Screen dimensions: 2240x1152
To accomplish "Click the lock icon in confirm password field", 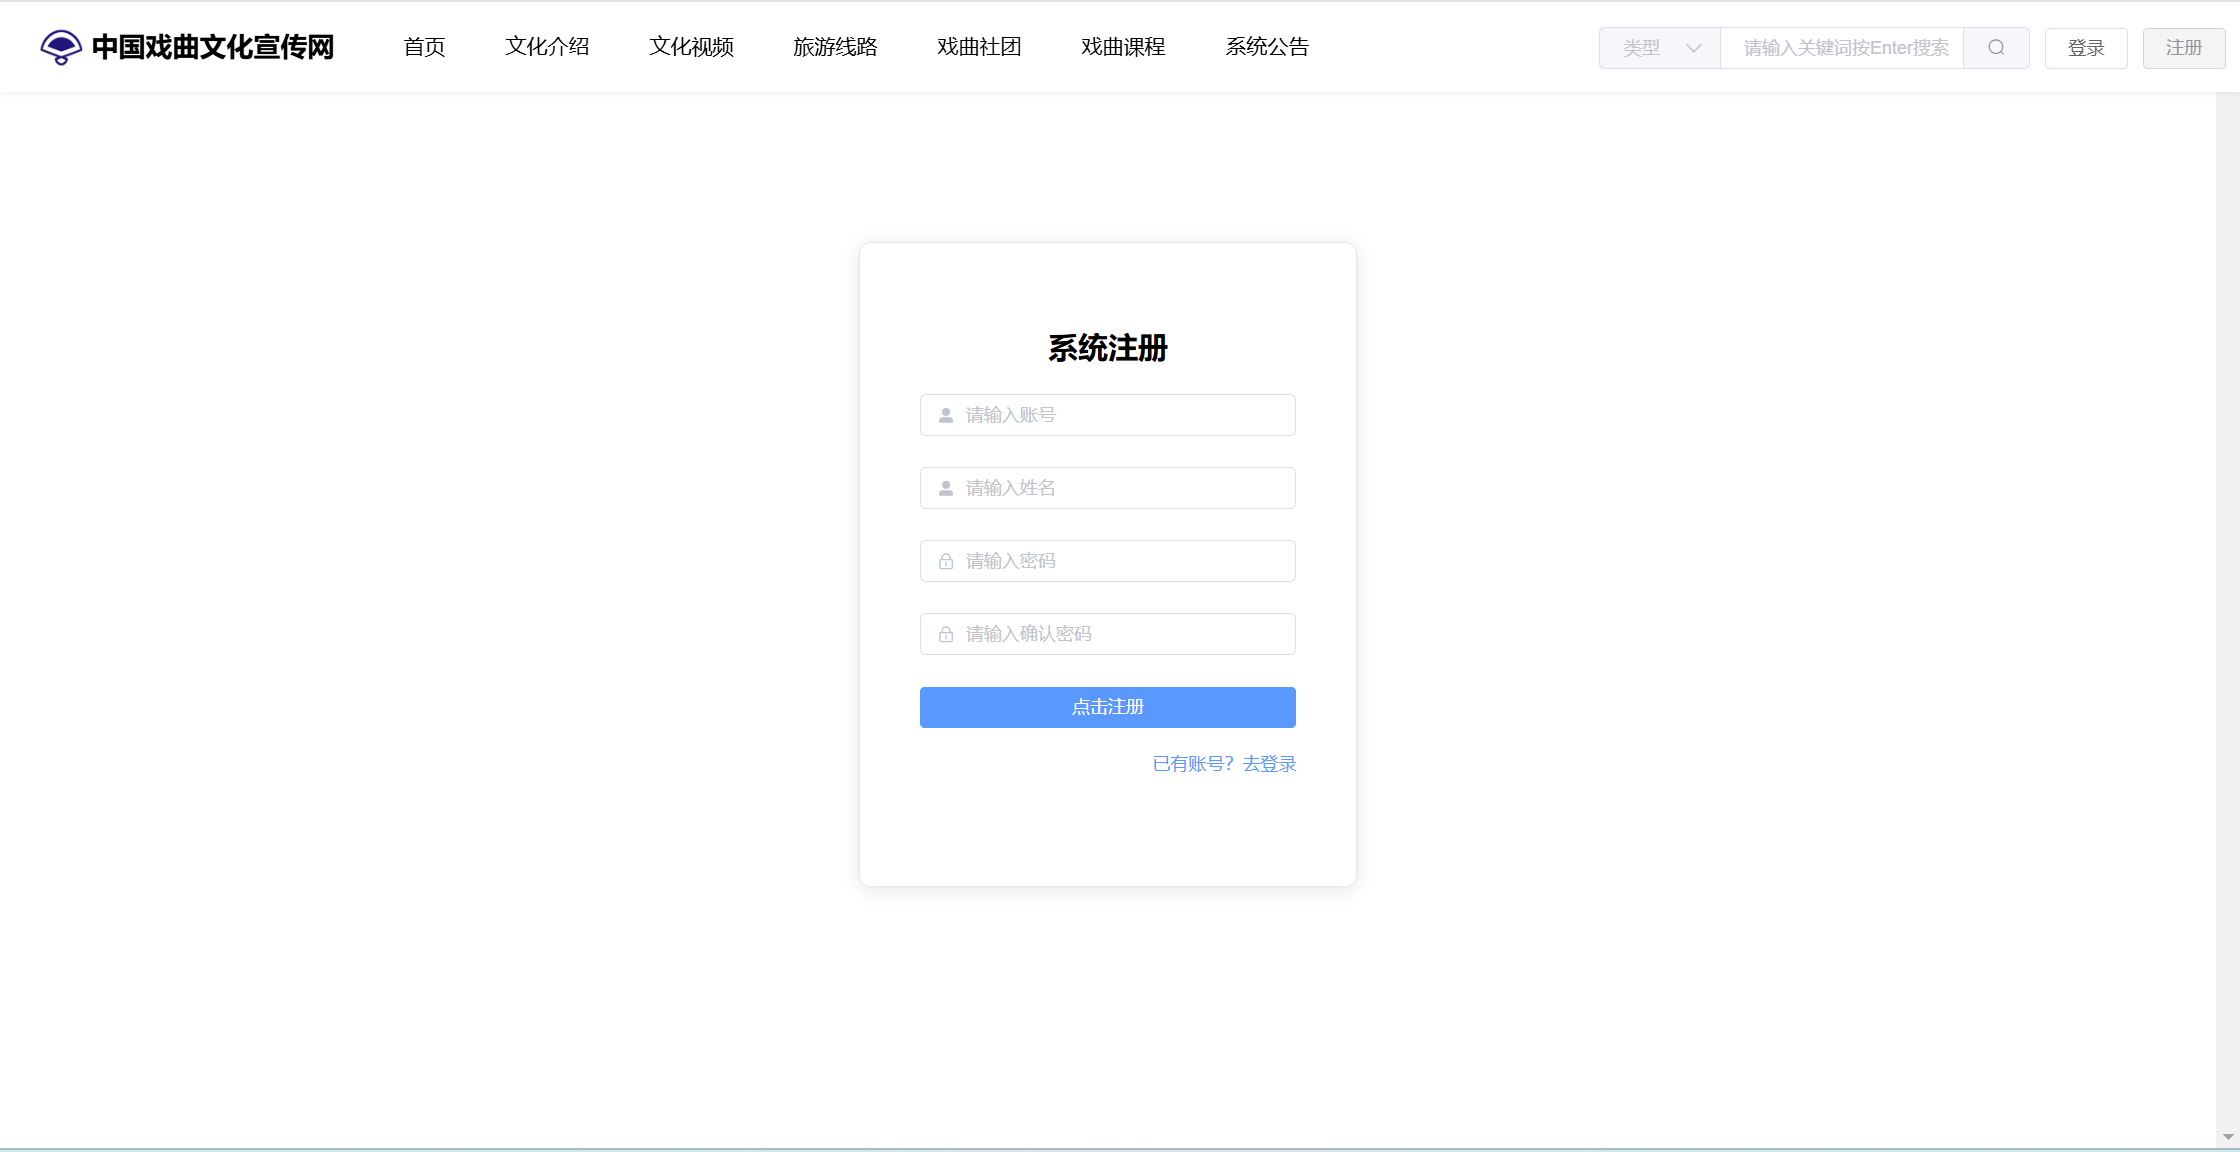I will pos(946,634).
